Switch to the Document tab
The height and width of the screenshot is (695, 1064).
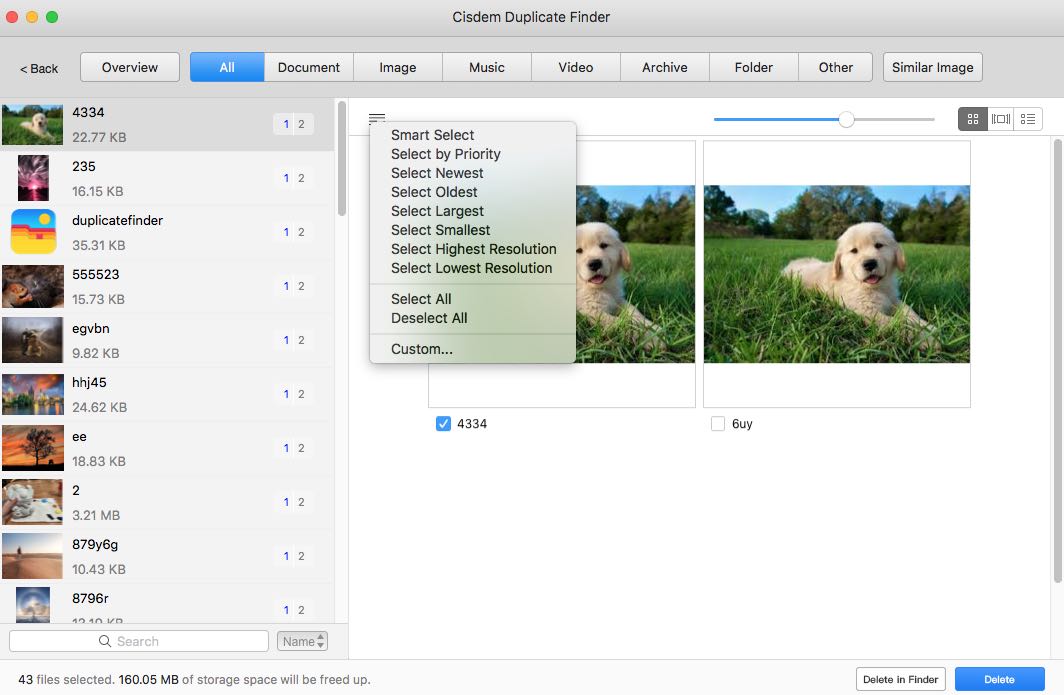tap(309, 67)
